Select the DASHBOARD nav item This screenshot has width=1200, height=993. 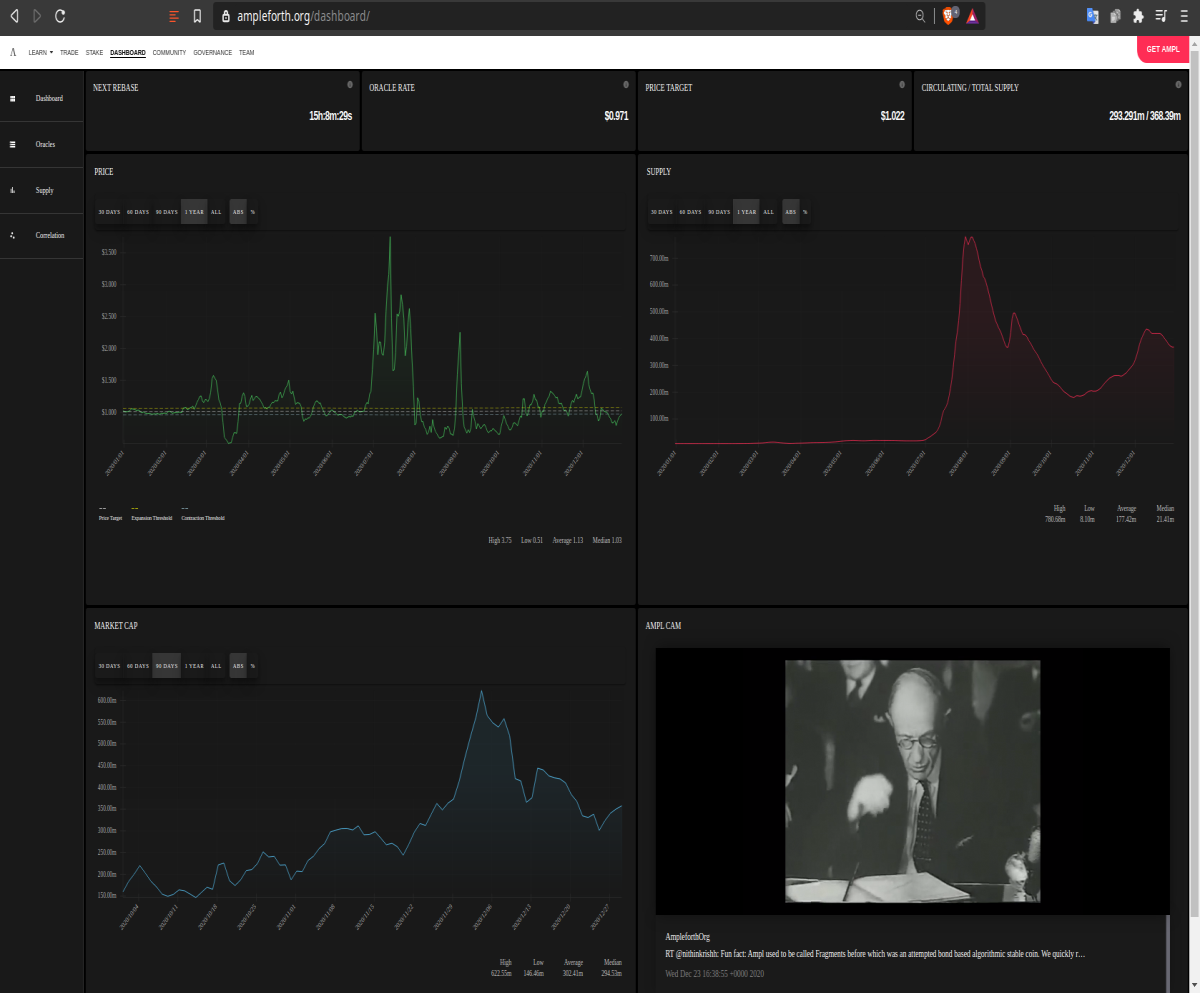pos(128,52)
